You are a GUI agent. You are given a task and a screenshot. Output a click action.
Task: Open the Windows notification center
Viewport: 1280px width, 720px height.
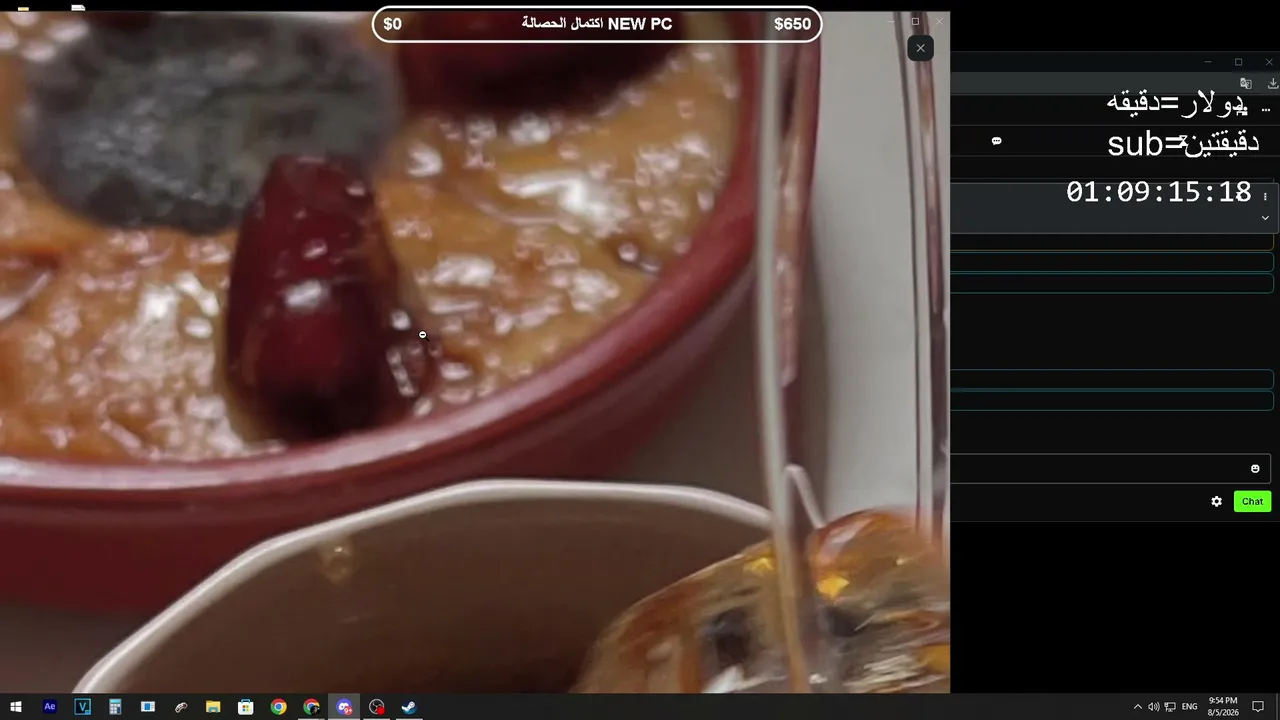point(1258,707)
